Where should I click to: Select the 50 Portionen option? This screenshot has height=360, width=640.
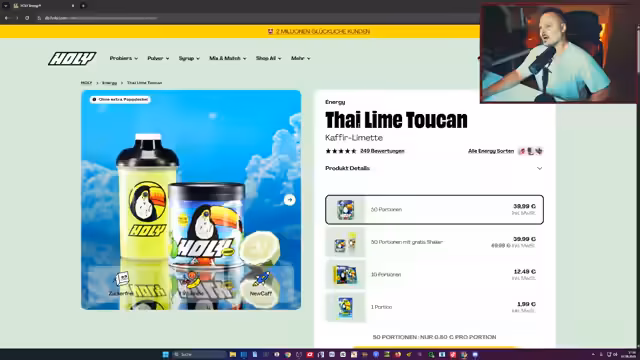click(x=434, y=209)
